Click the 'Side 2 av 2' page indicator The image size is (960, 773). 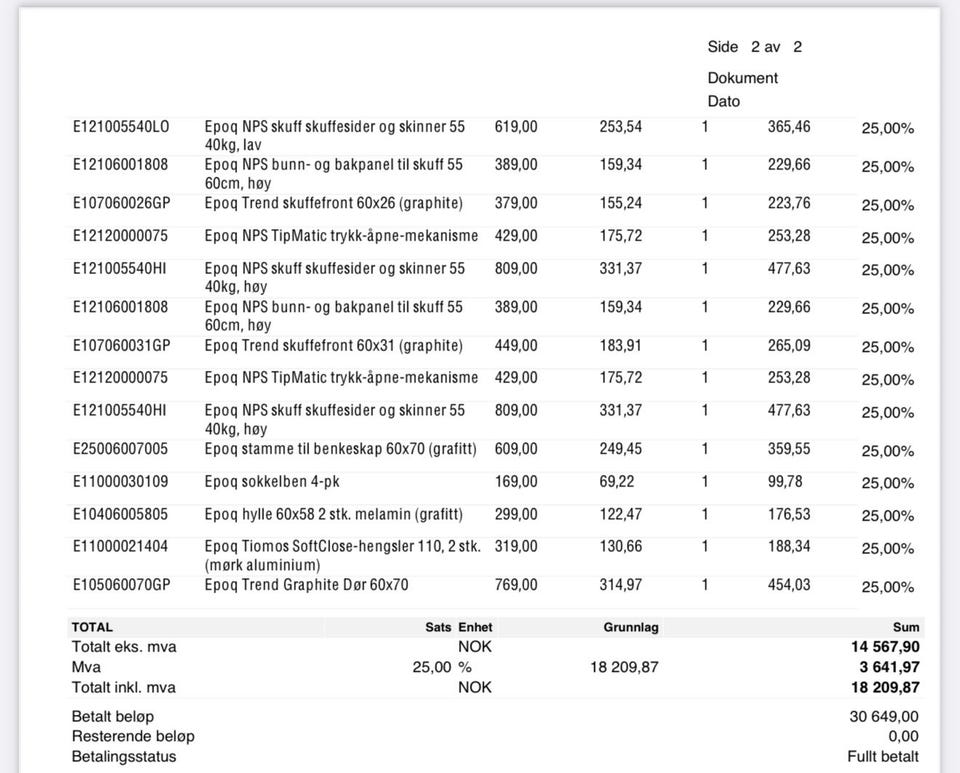click(x=754, y=47)
